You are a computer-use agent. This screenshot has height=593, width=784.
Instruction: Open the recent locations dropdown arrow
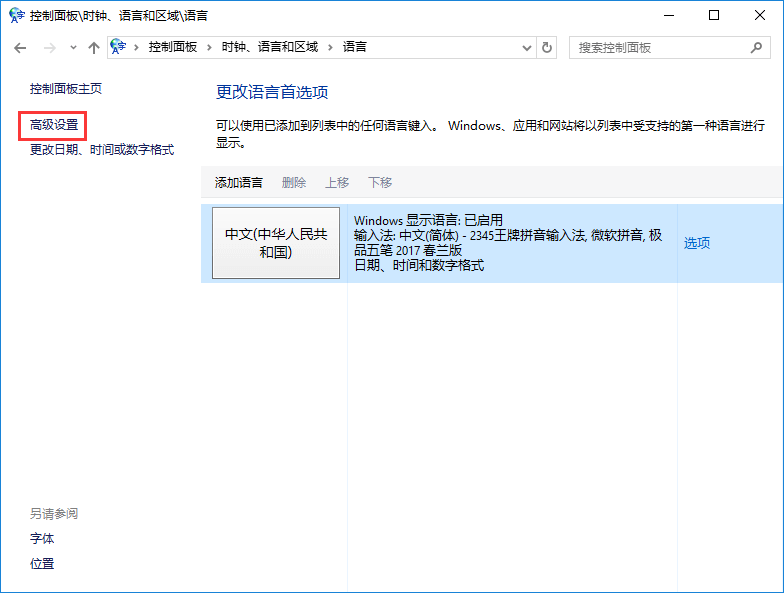72,47
